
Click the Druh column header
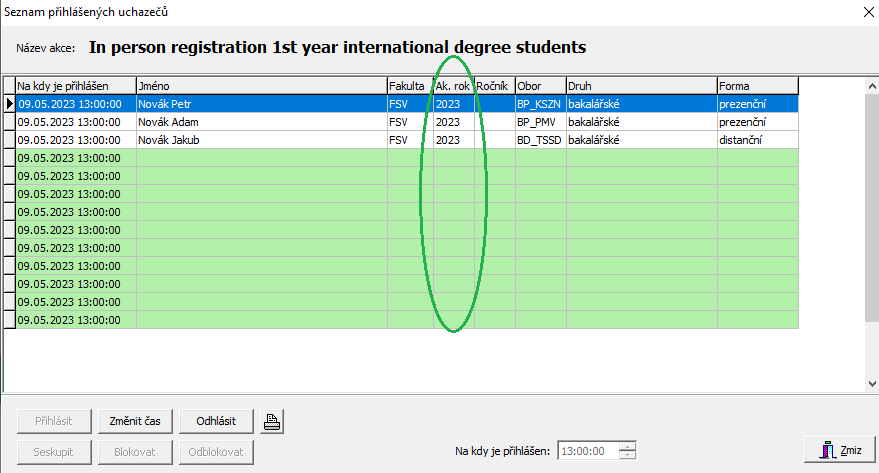[640, 86]
